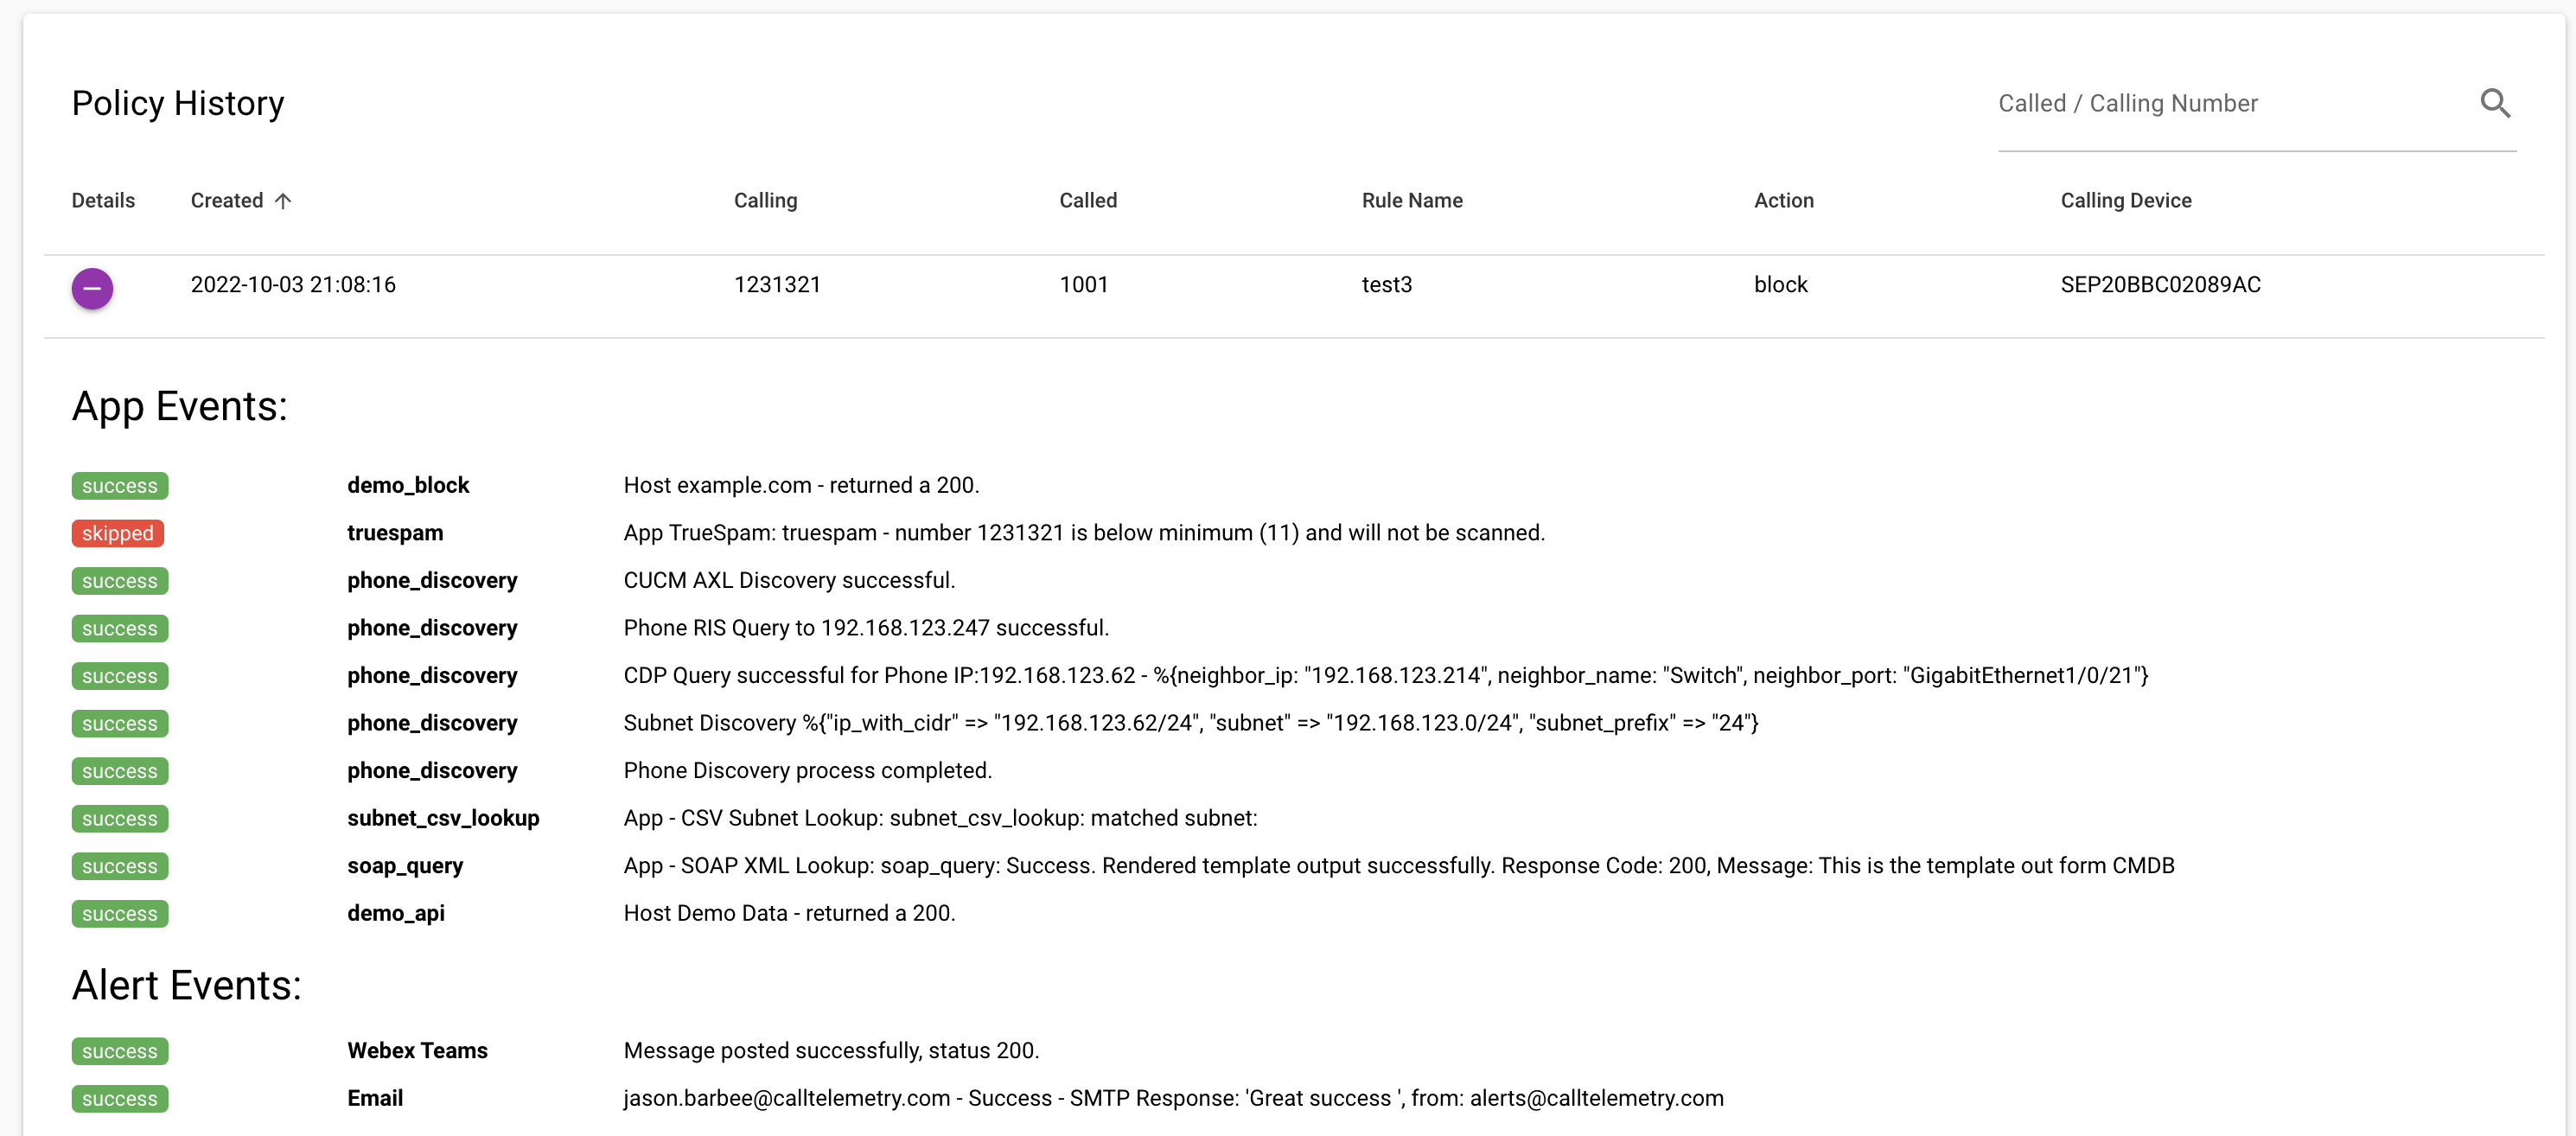This screenshot has width=2576, height=1136.
Task: Select the Action column header
Action: (x=1784, y=200)
